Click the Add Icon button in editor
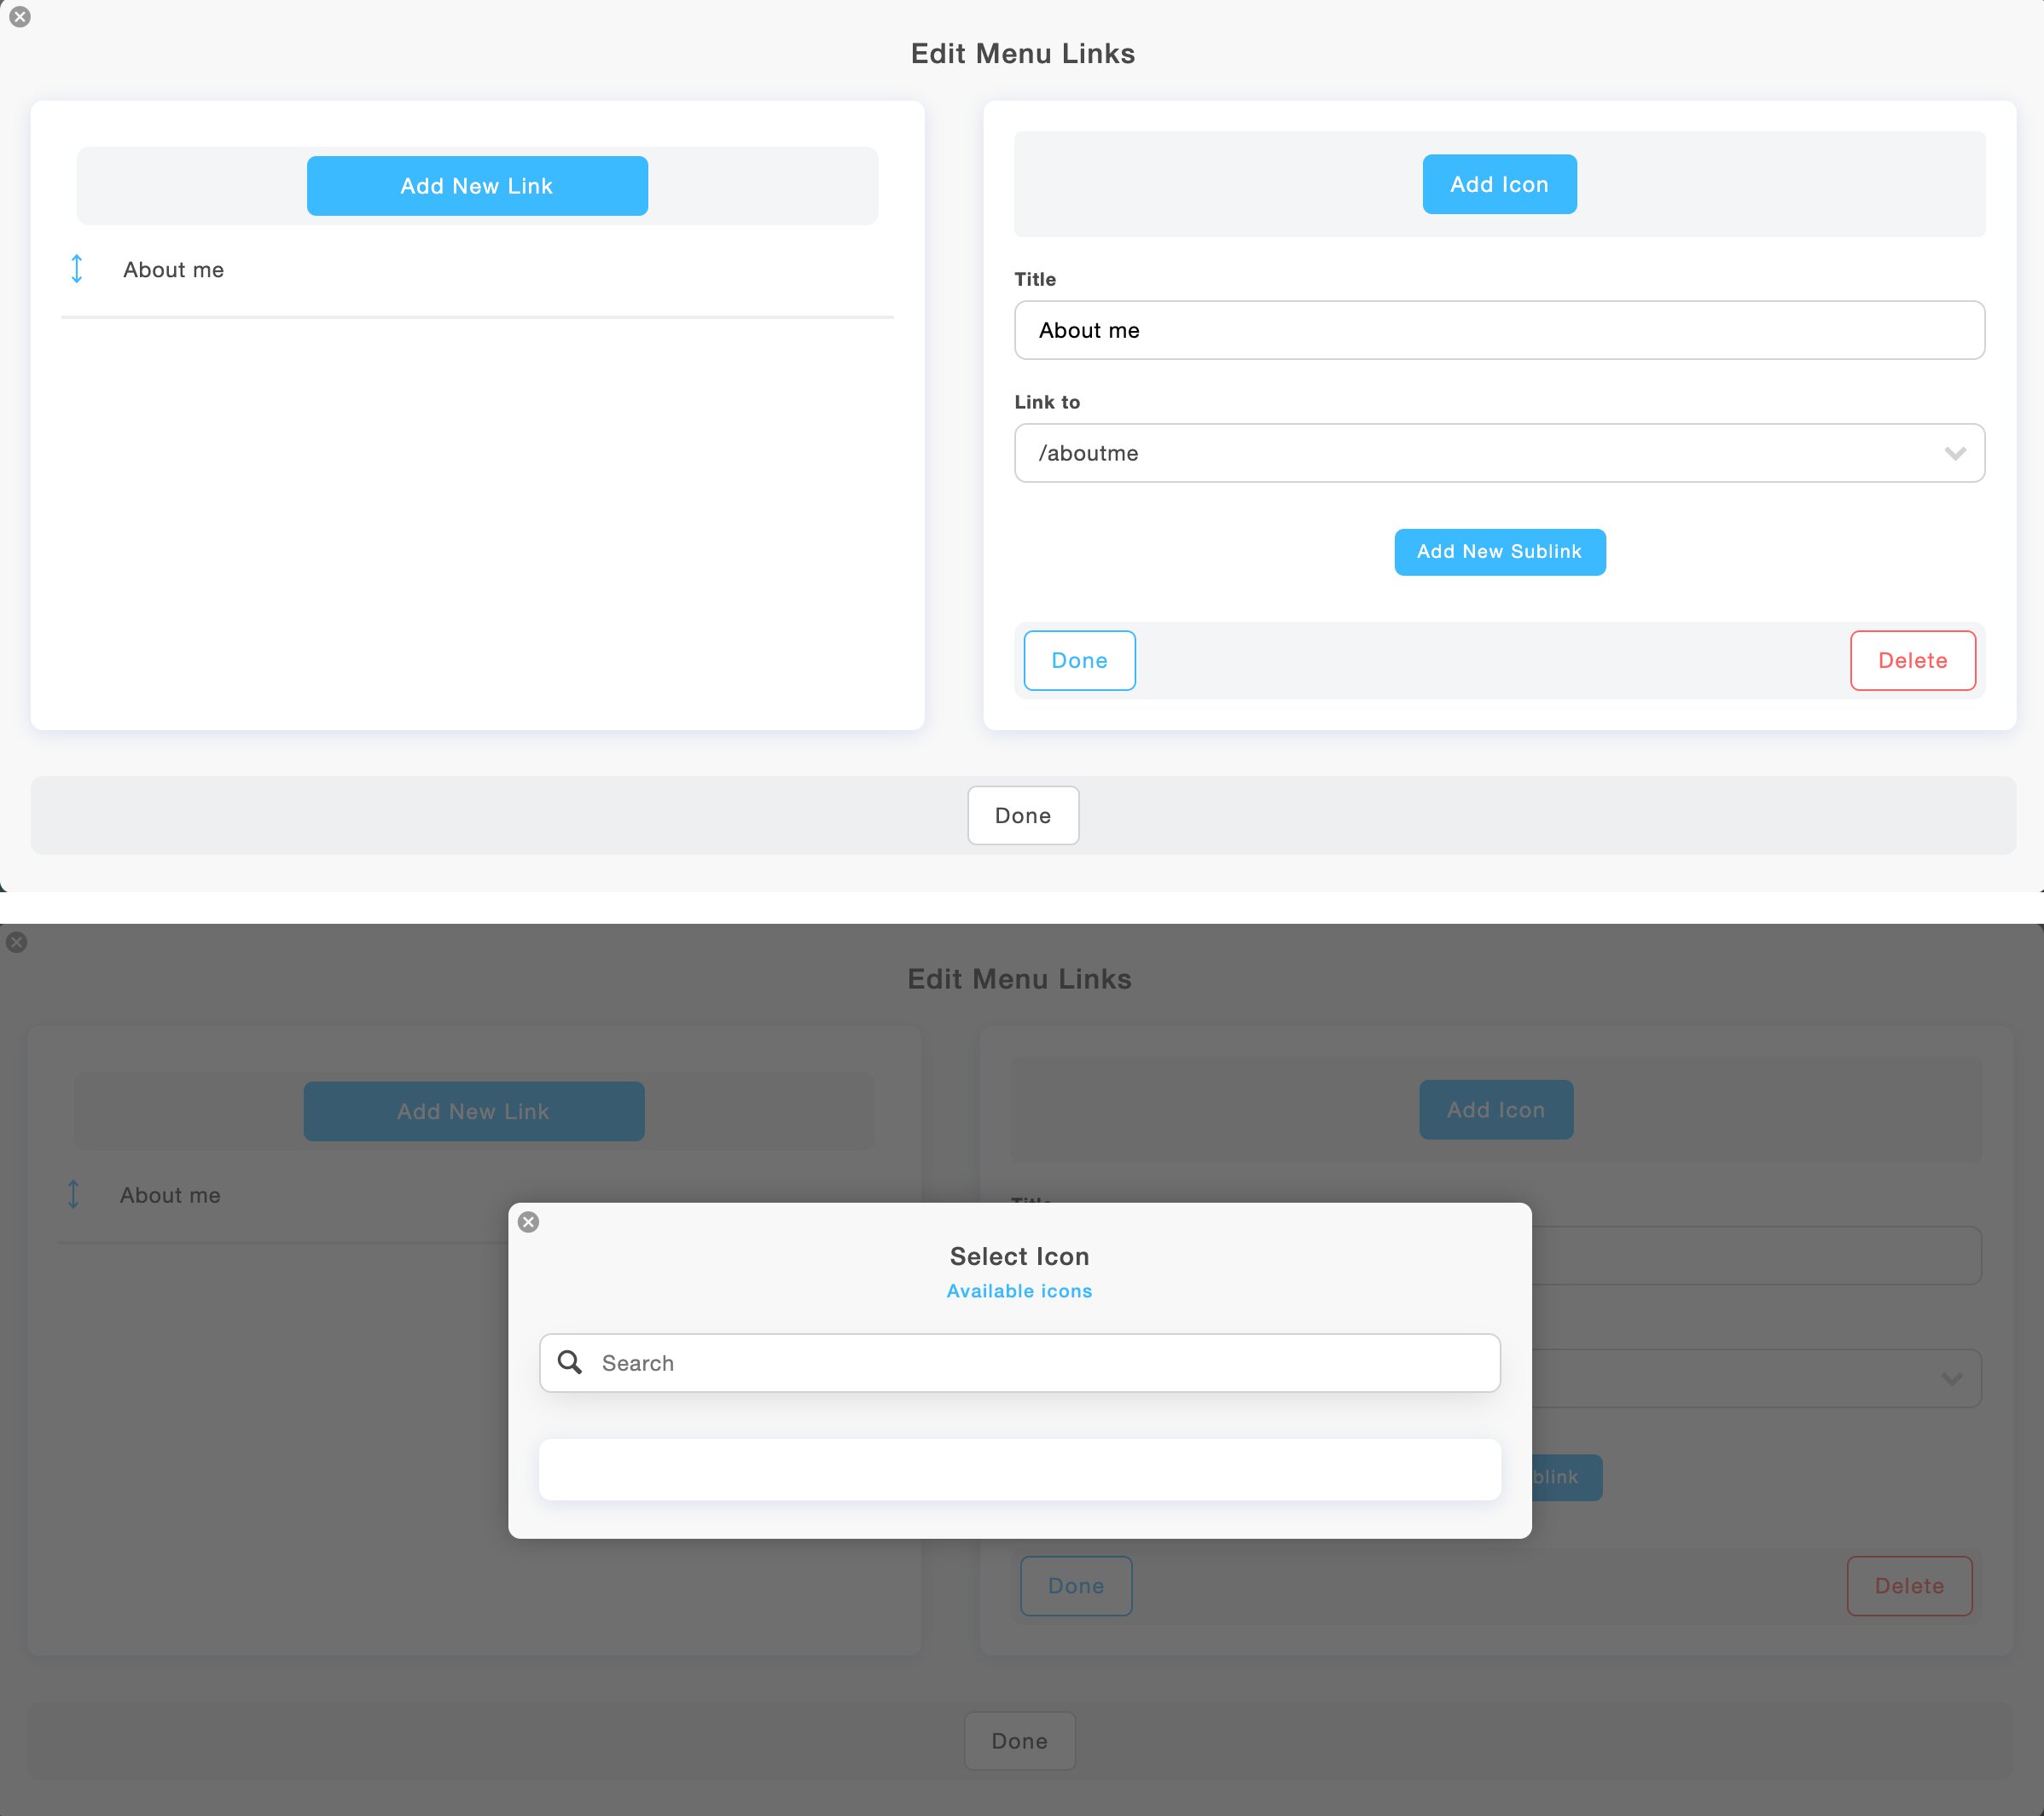Image resolution: width=2044 pixels, height=1816 pixels. point(1497,184)
